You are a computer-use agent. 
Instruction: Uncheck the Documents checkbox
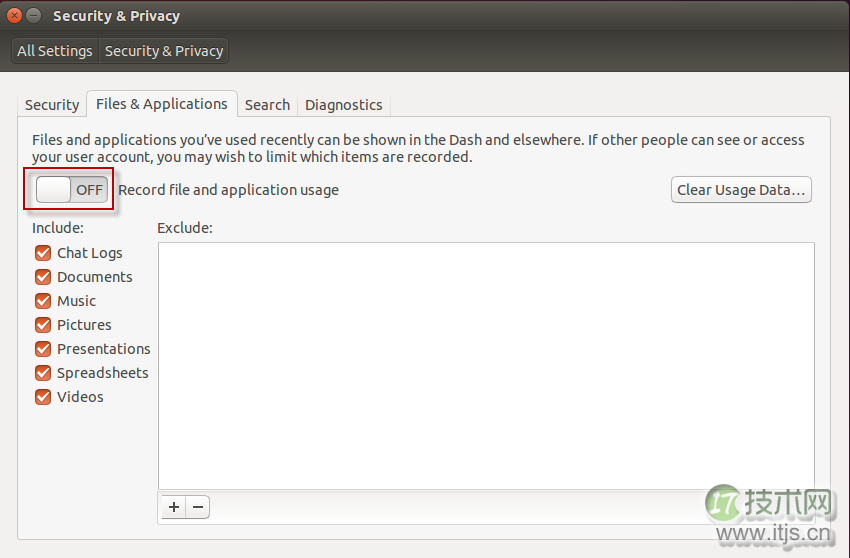[x=43, y=277]
